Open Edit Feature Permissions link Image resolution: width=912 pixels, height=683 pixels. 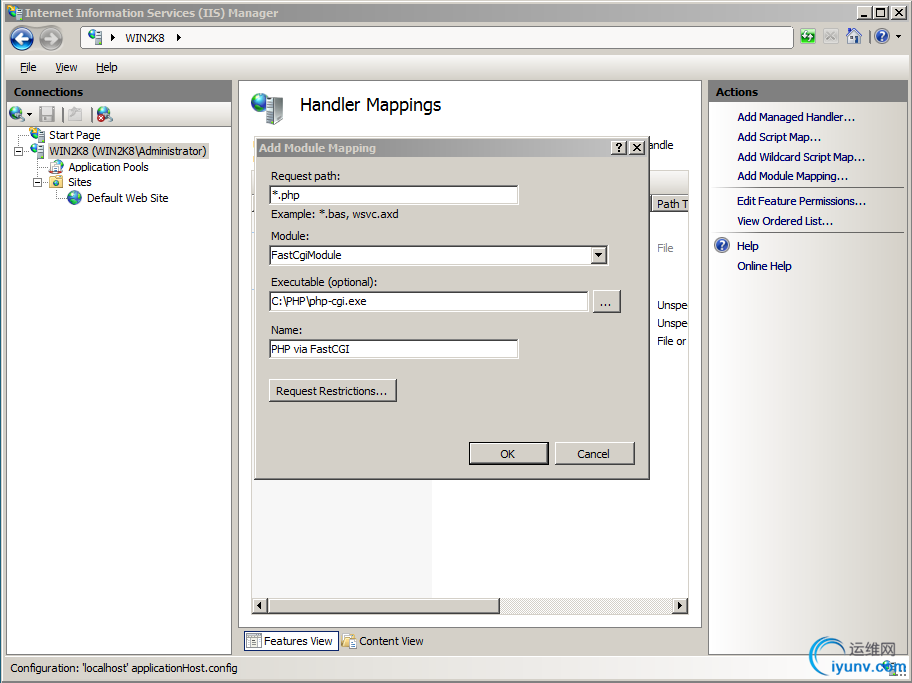click(x=801, y=201)
